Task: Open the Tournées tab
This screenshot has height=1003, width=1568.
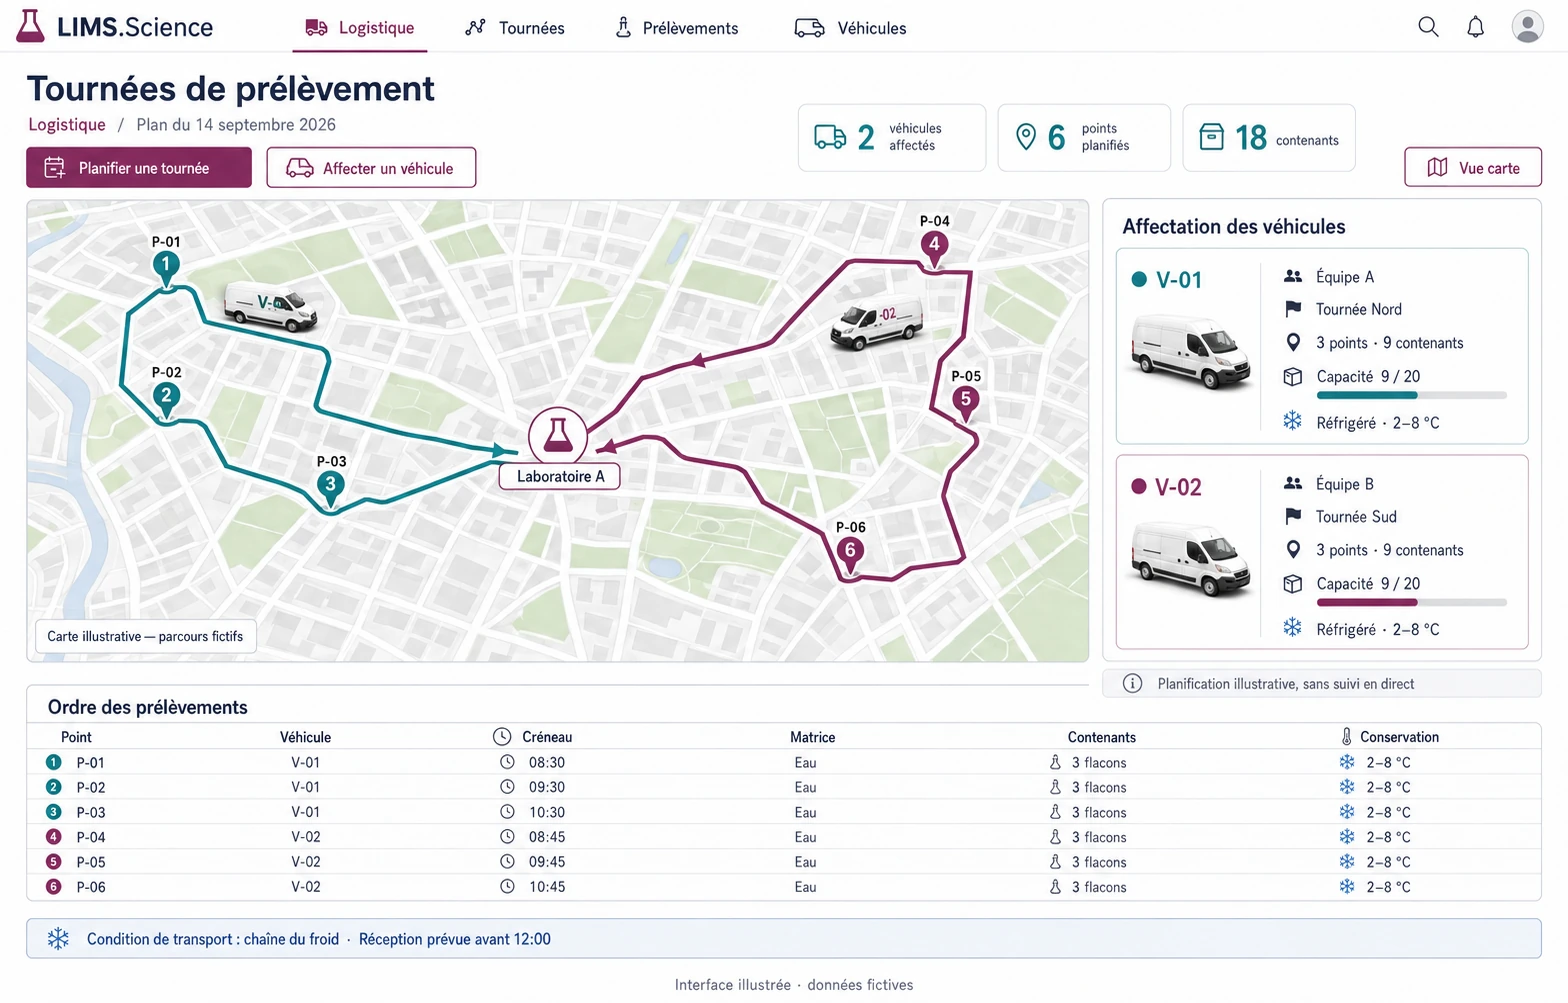Action: click(515, 28)
